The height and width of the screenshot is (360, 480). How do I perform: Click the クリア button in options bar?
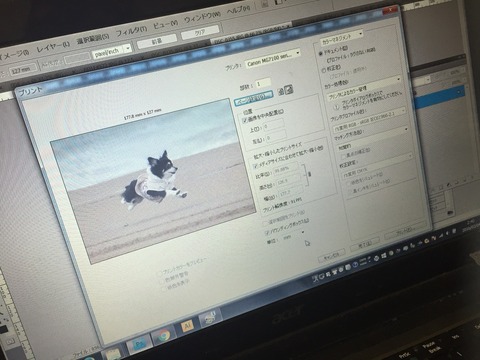pos(200,32)
